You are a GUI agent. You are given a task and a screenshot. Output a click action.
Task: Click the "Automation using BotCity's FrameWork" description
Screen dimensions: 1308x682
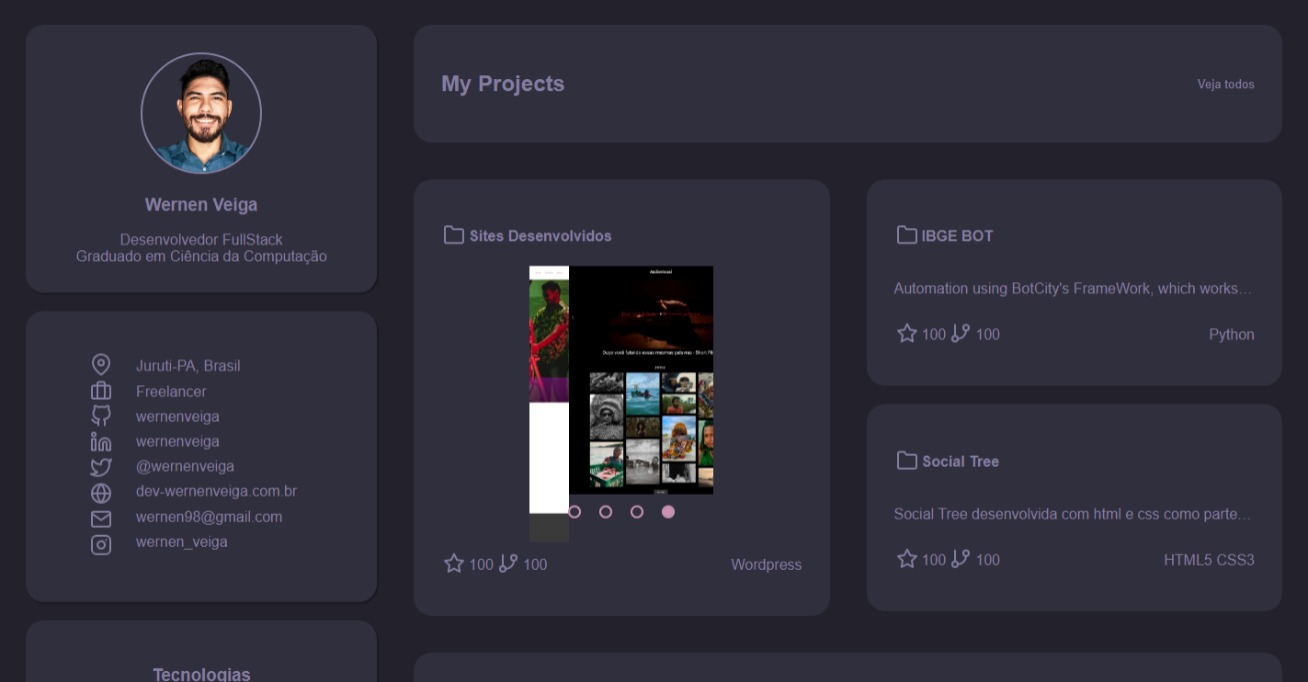tap(1073, 289)
